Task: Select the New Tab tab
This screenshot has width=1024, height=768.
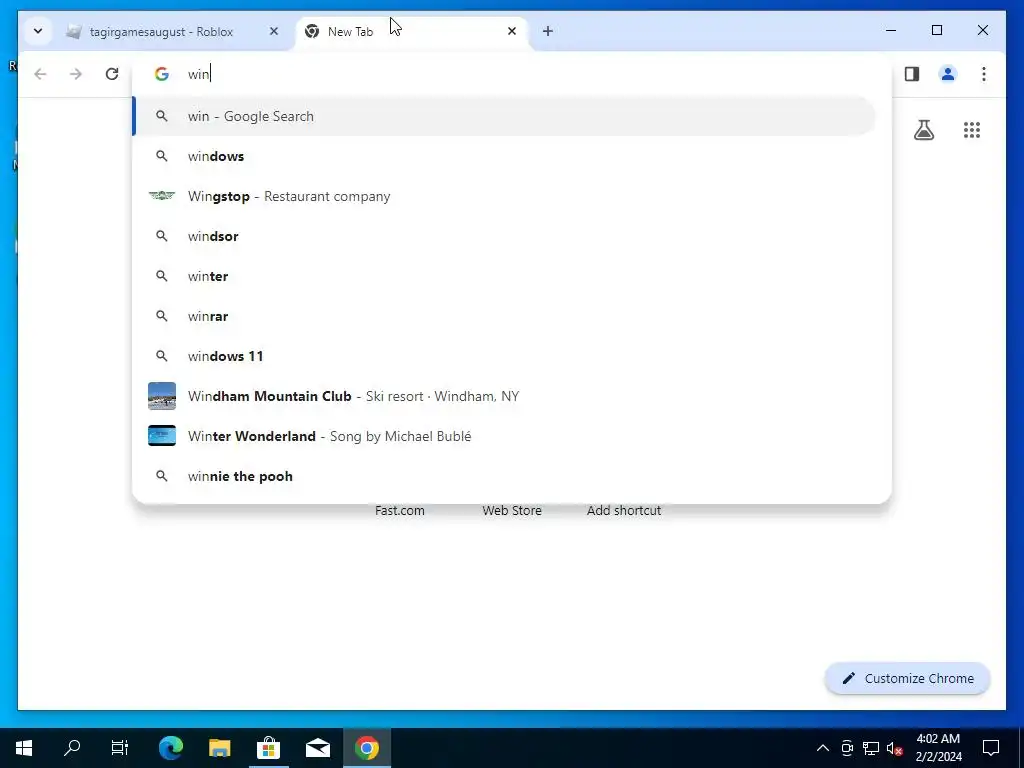Action: tap(412, 31)
